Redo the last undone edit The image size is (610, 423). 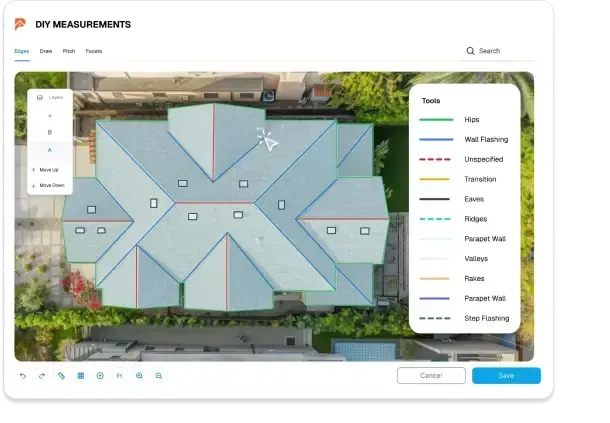[x=42, y=376]
